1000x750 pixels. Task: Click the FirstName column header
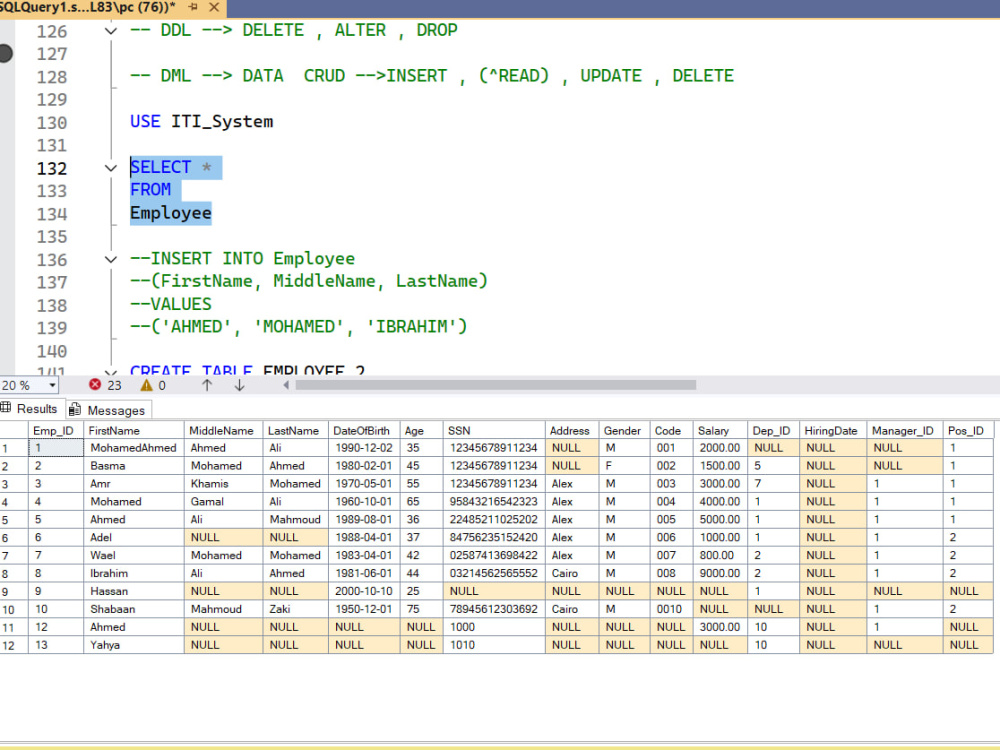click(133, 430)
